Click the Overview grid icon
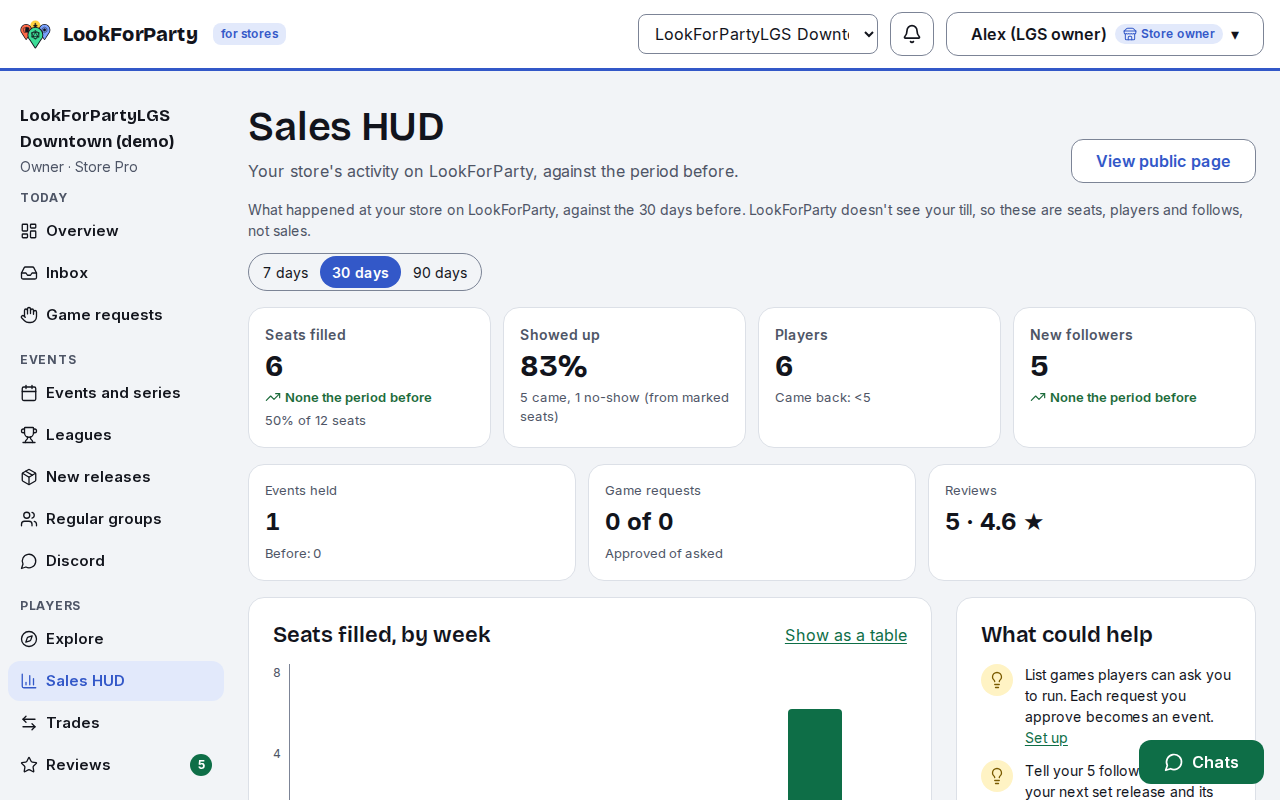Viewport: 1280px width, 800px height. tap(29, 231)
